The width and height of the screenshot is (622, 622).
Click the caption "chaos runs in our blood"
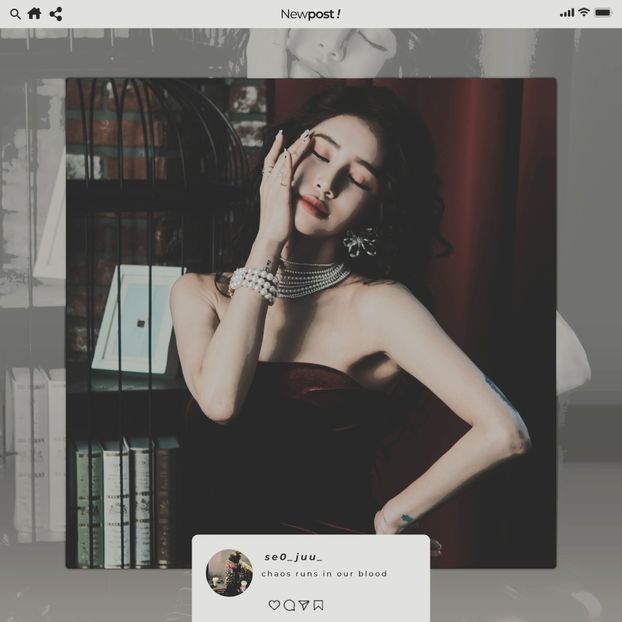pyautogui.click(x=324, y=574)
